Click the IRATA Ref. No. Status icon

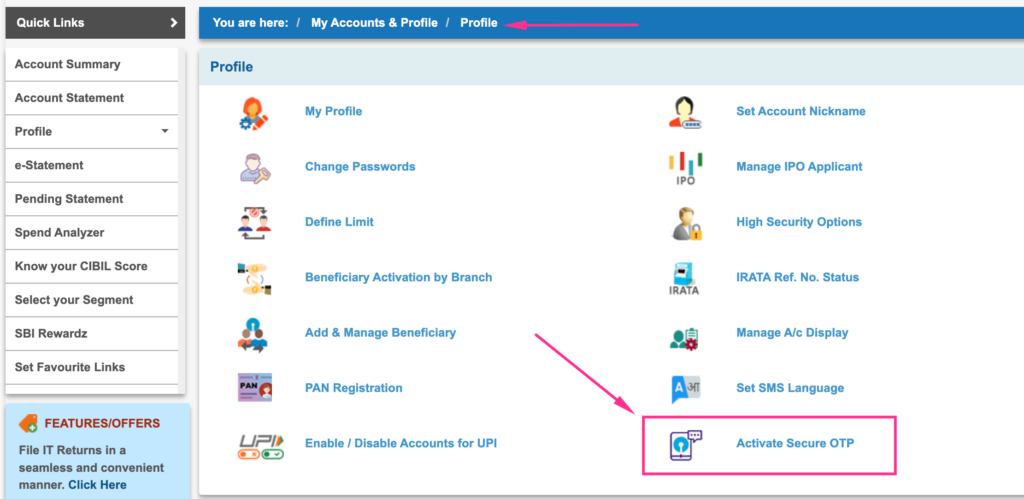click(685, 277)
